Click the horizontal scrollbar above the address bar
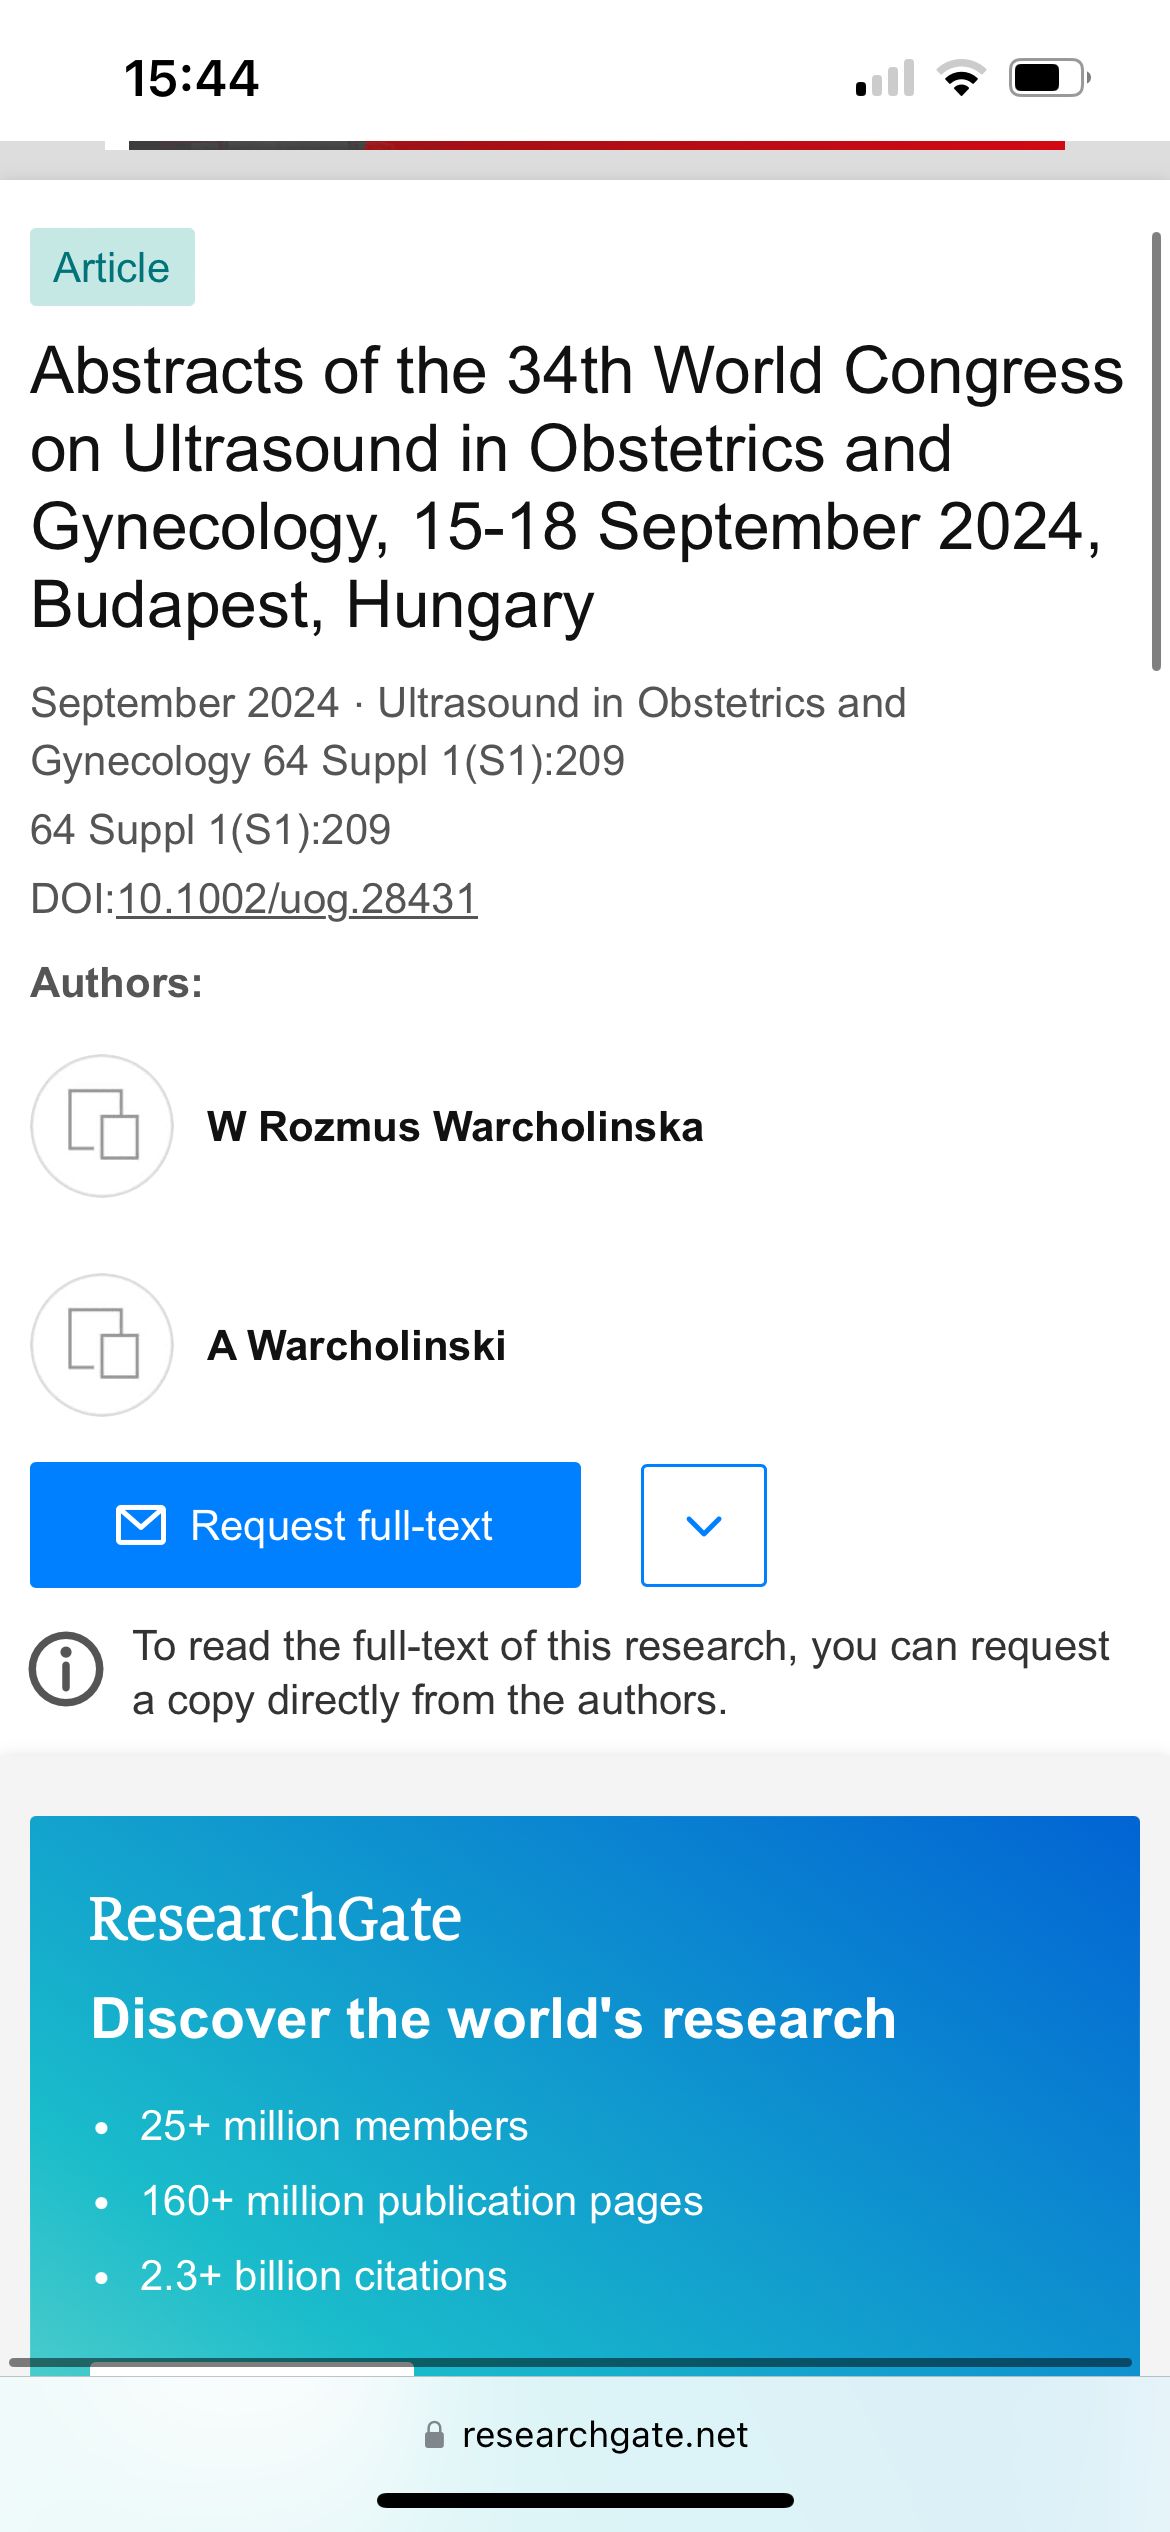Image resolution: width=1170 pixels, height=2532 pixels. click(250, 2364)
